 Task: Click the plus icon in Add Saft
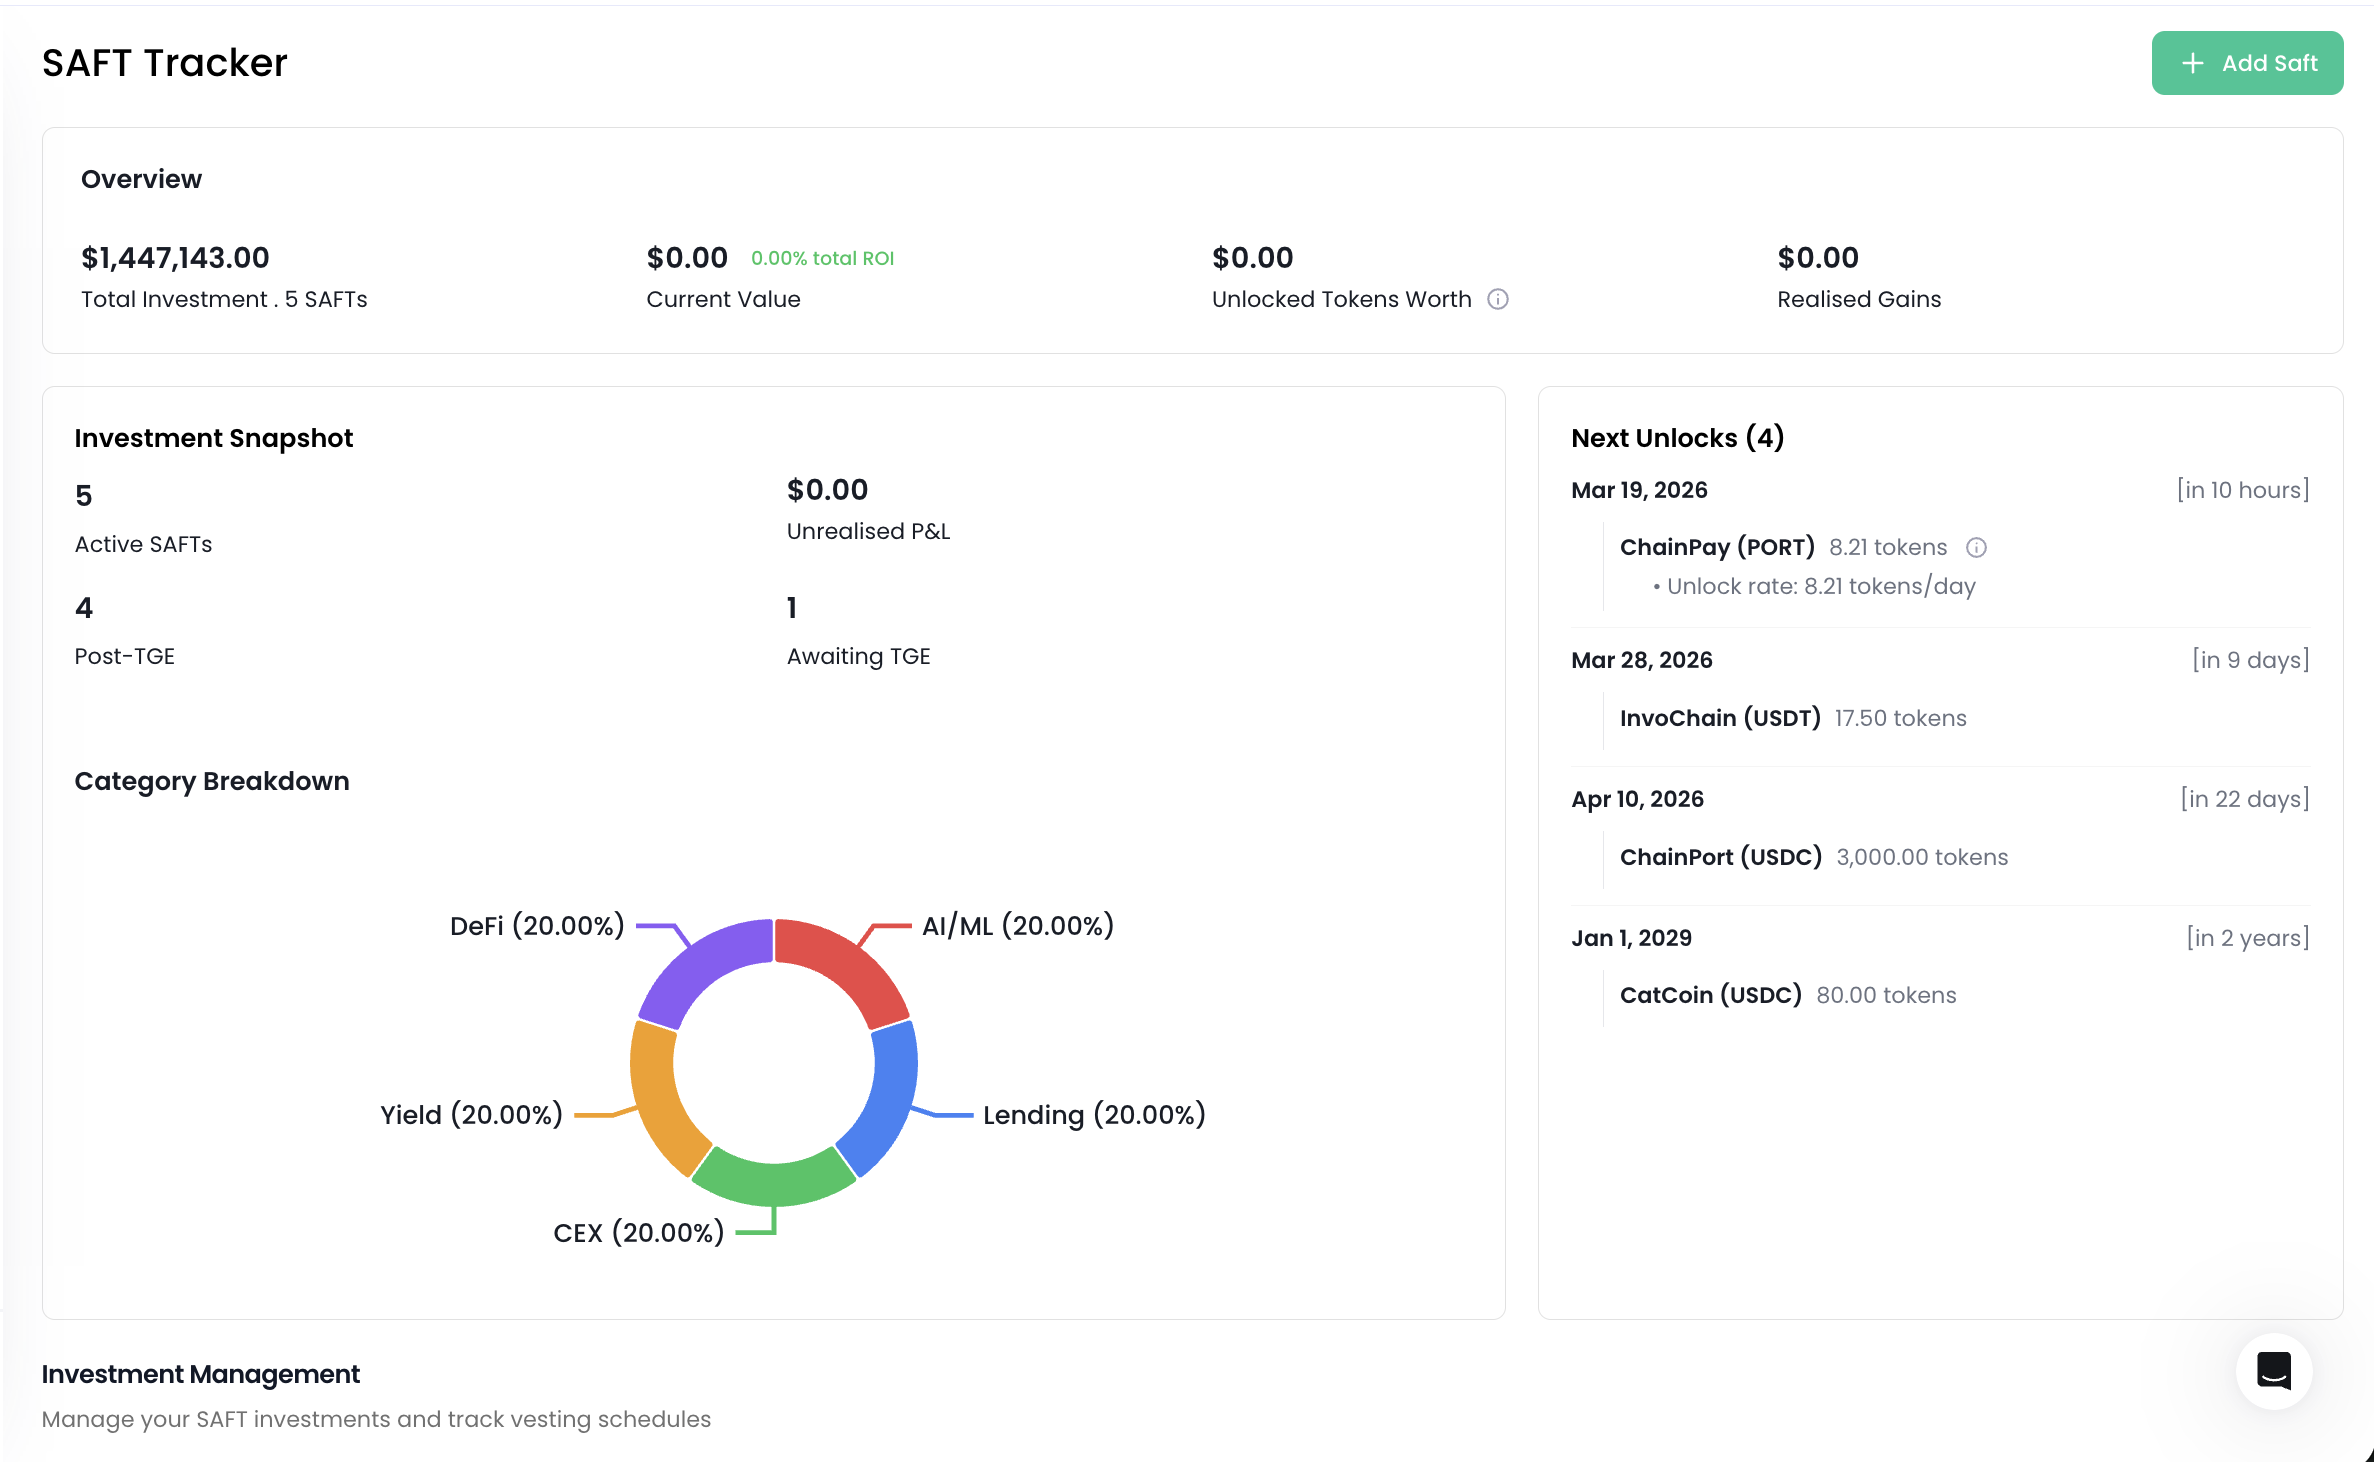click(2192, 63)
